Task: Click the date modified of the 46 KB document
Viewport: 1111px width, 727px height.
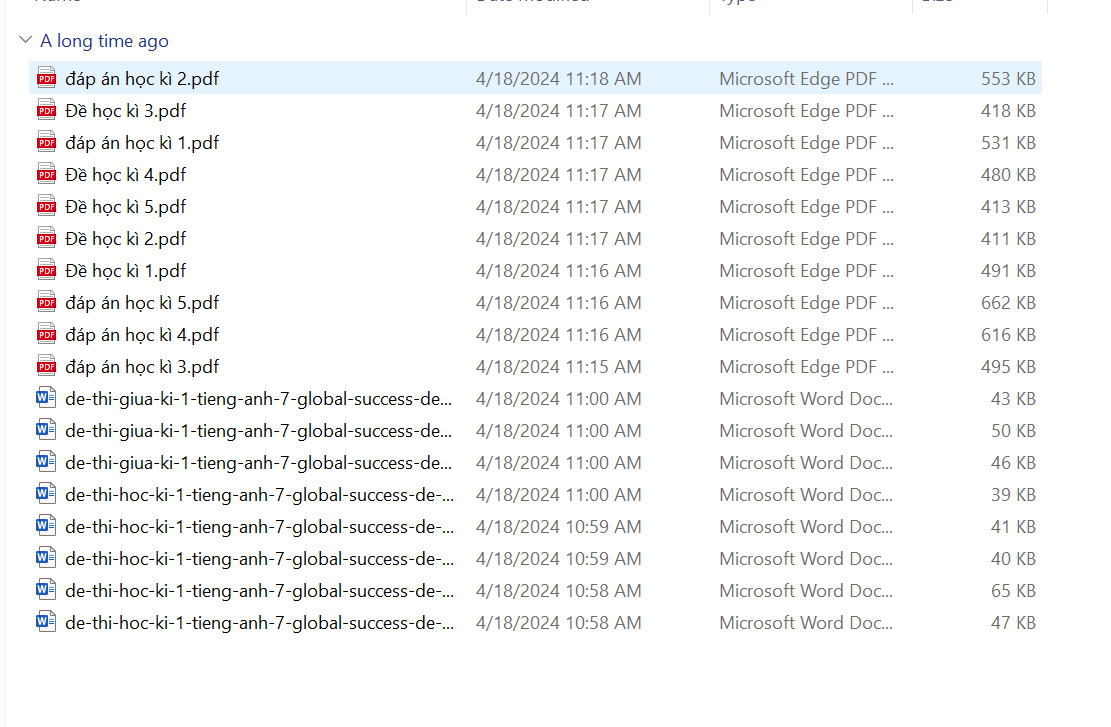Action: pyautogui.click(x=558, y=462)
